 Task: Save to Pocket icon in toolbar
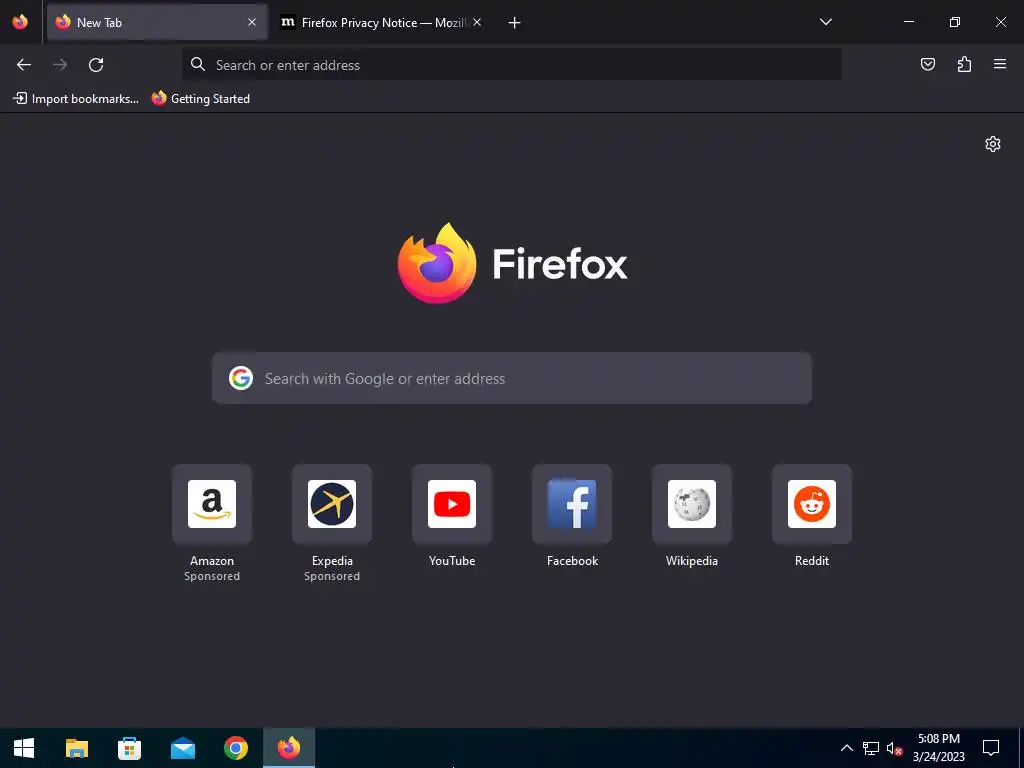928,64
